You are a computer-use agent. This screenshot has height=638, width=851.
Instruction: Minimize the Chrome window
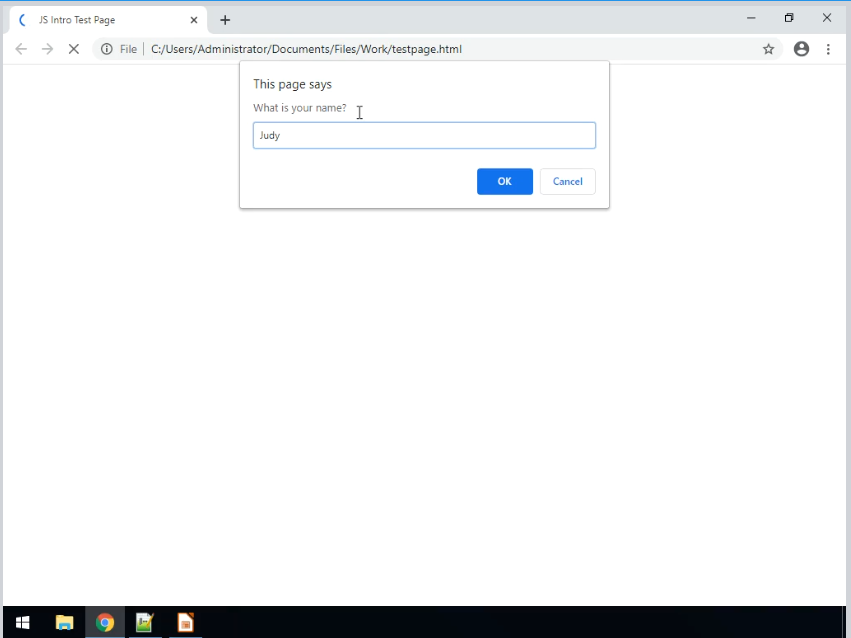[751, 18]
